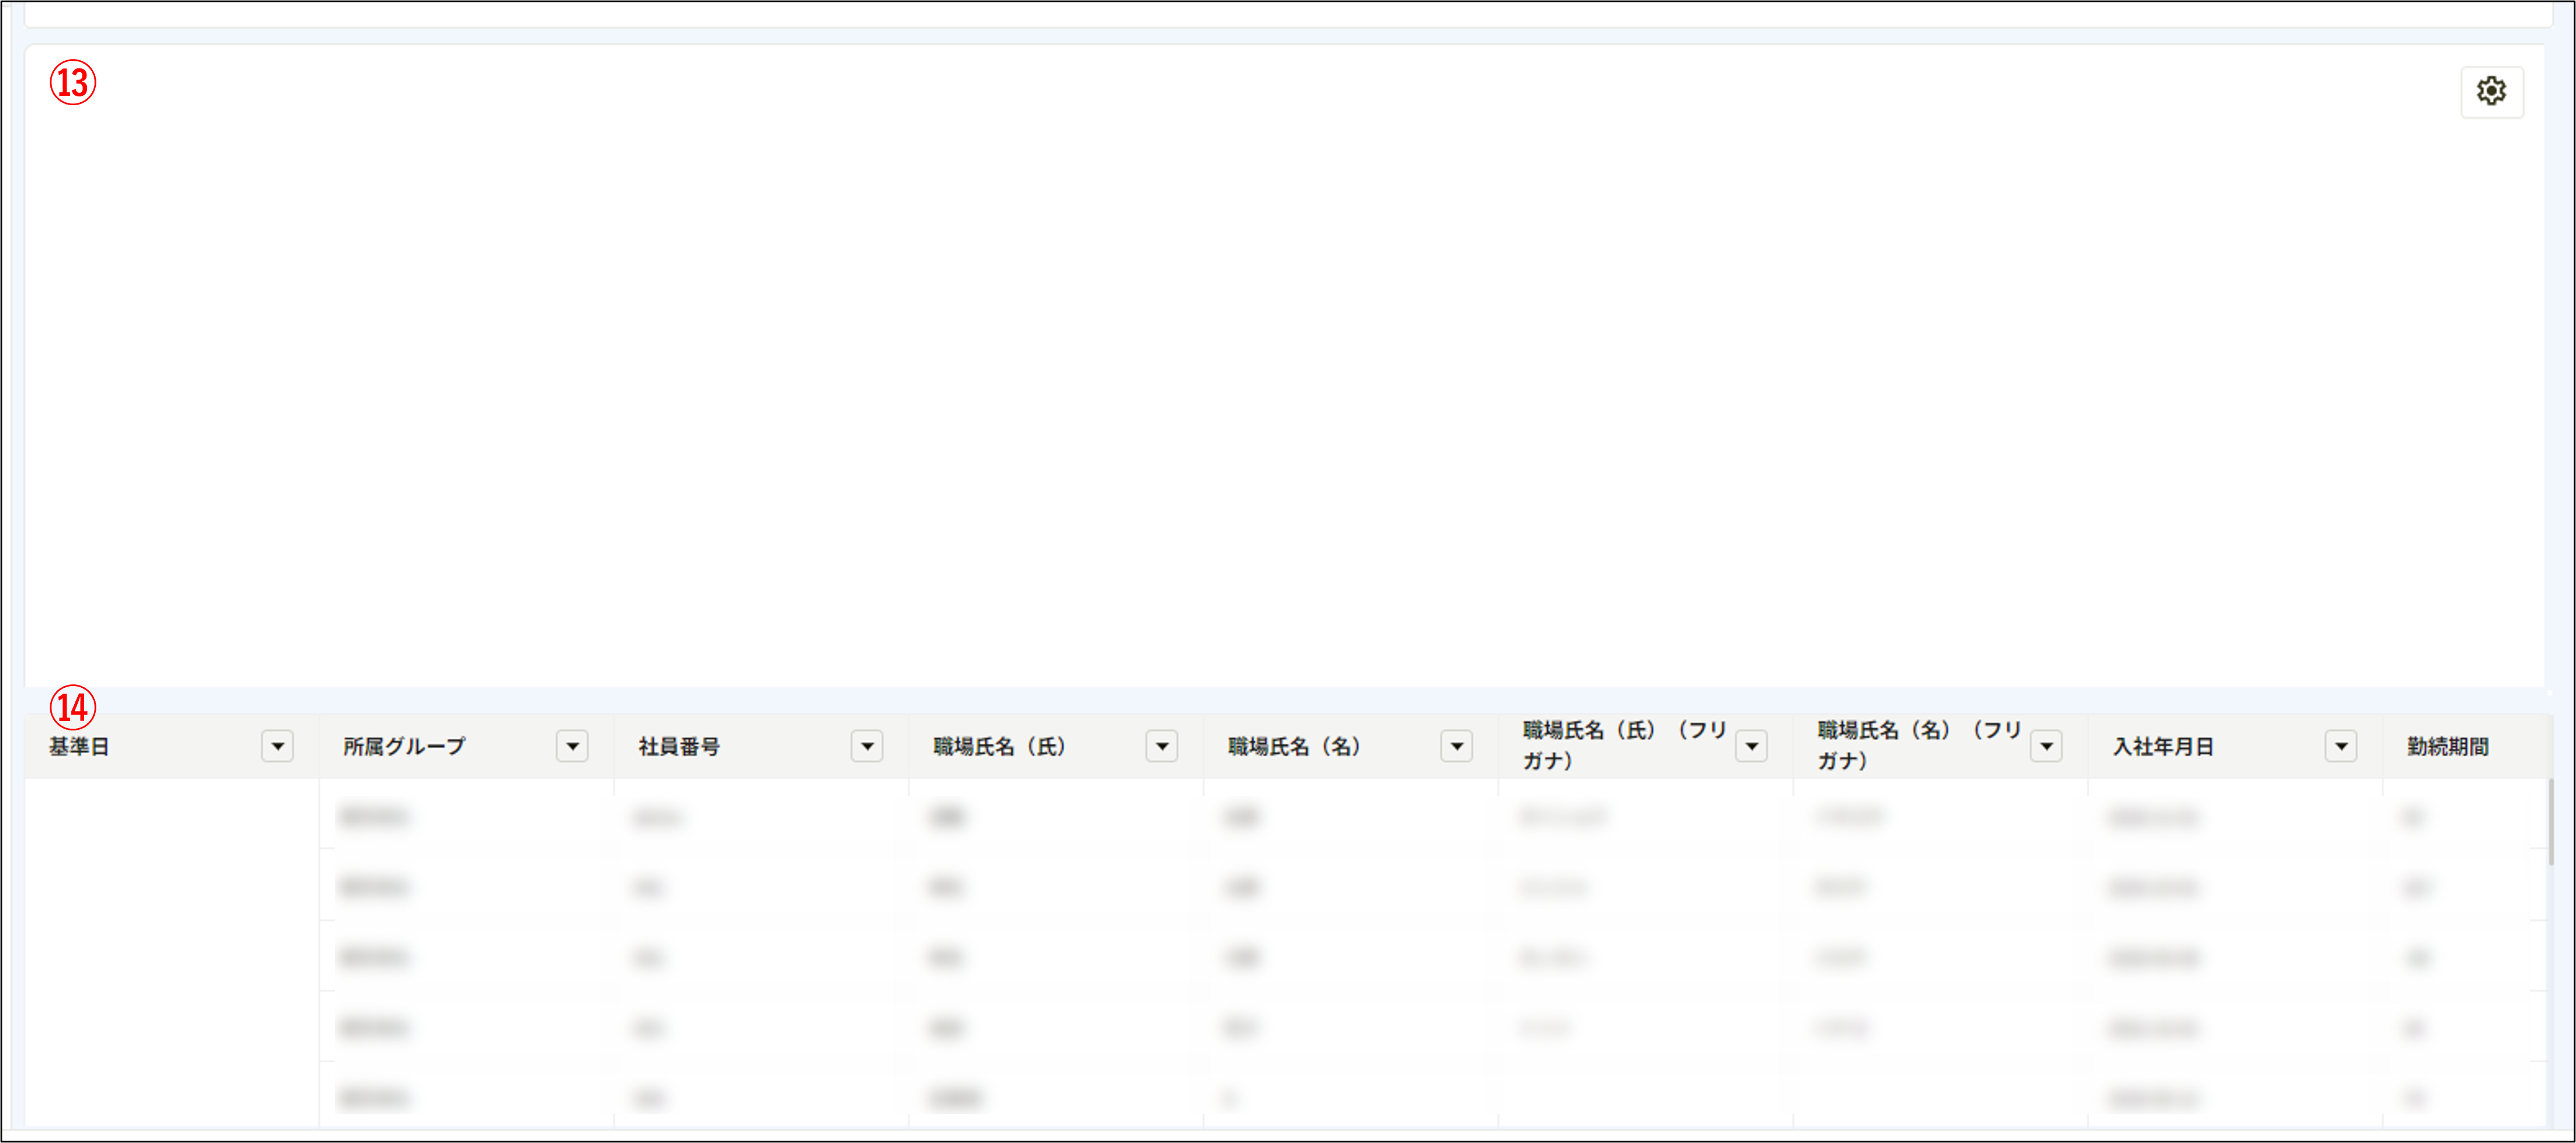
Task: Expand the 職場氏名（氏） column dropdown arrow
Action: coord(1162,746)
